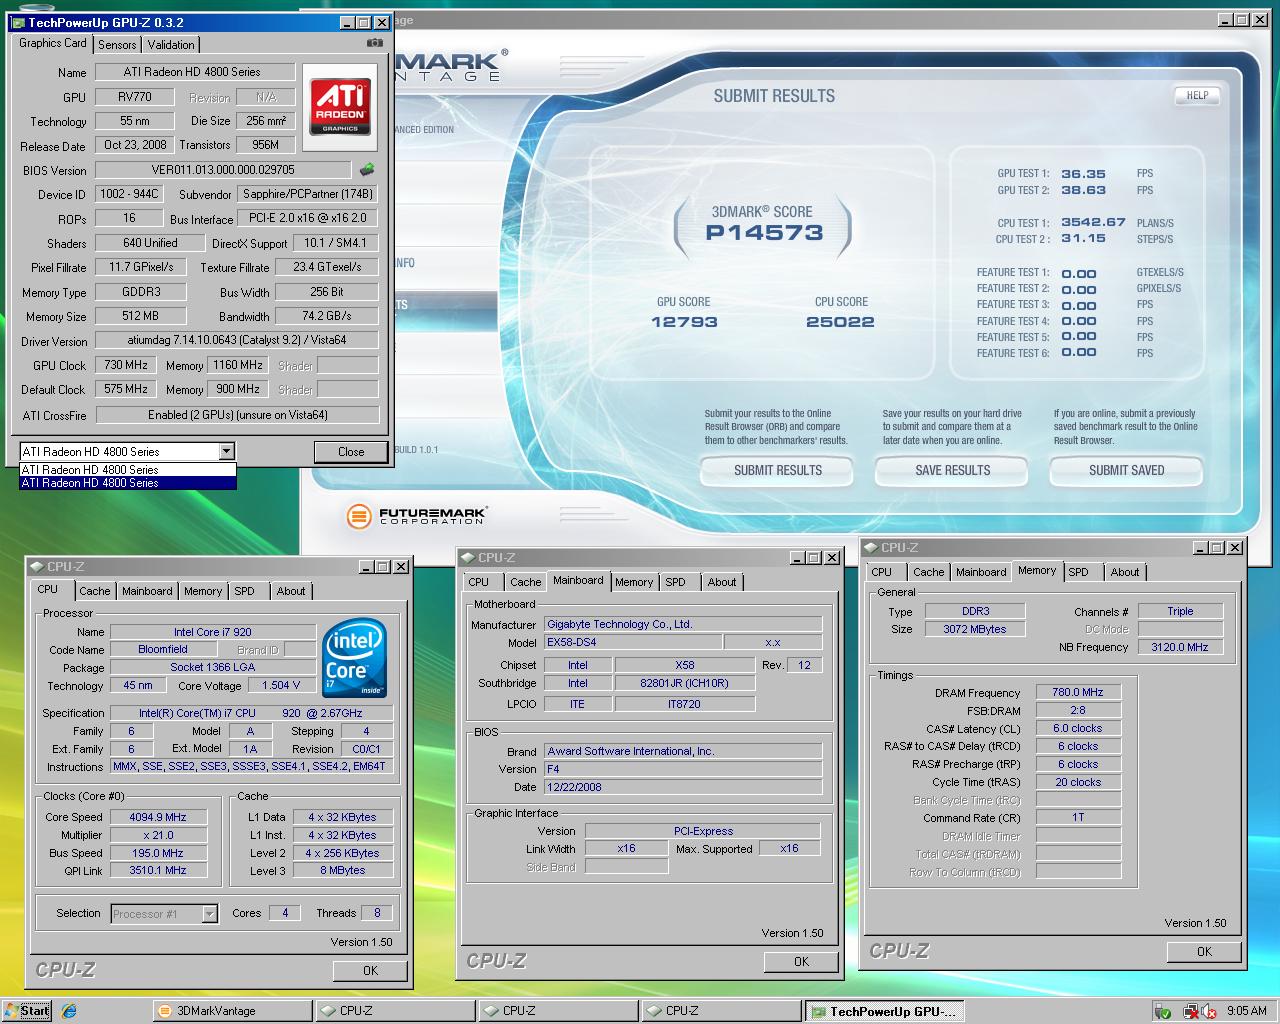Click title bar icon of CPU-Z processor window
1280x1024 pixels.
37,566
